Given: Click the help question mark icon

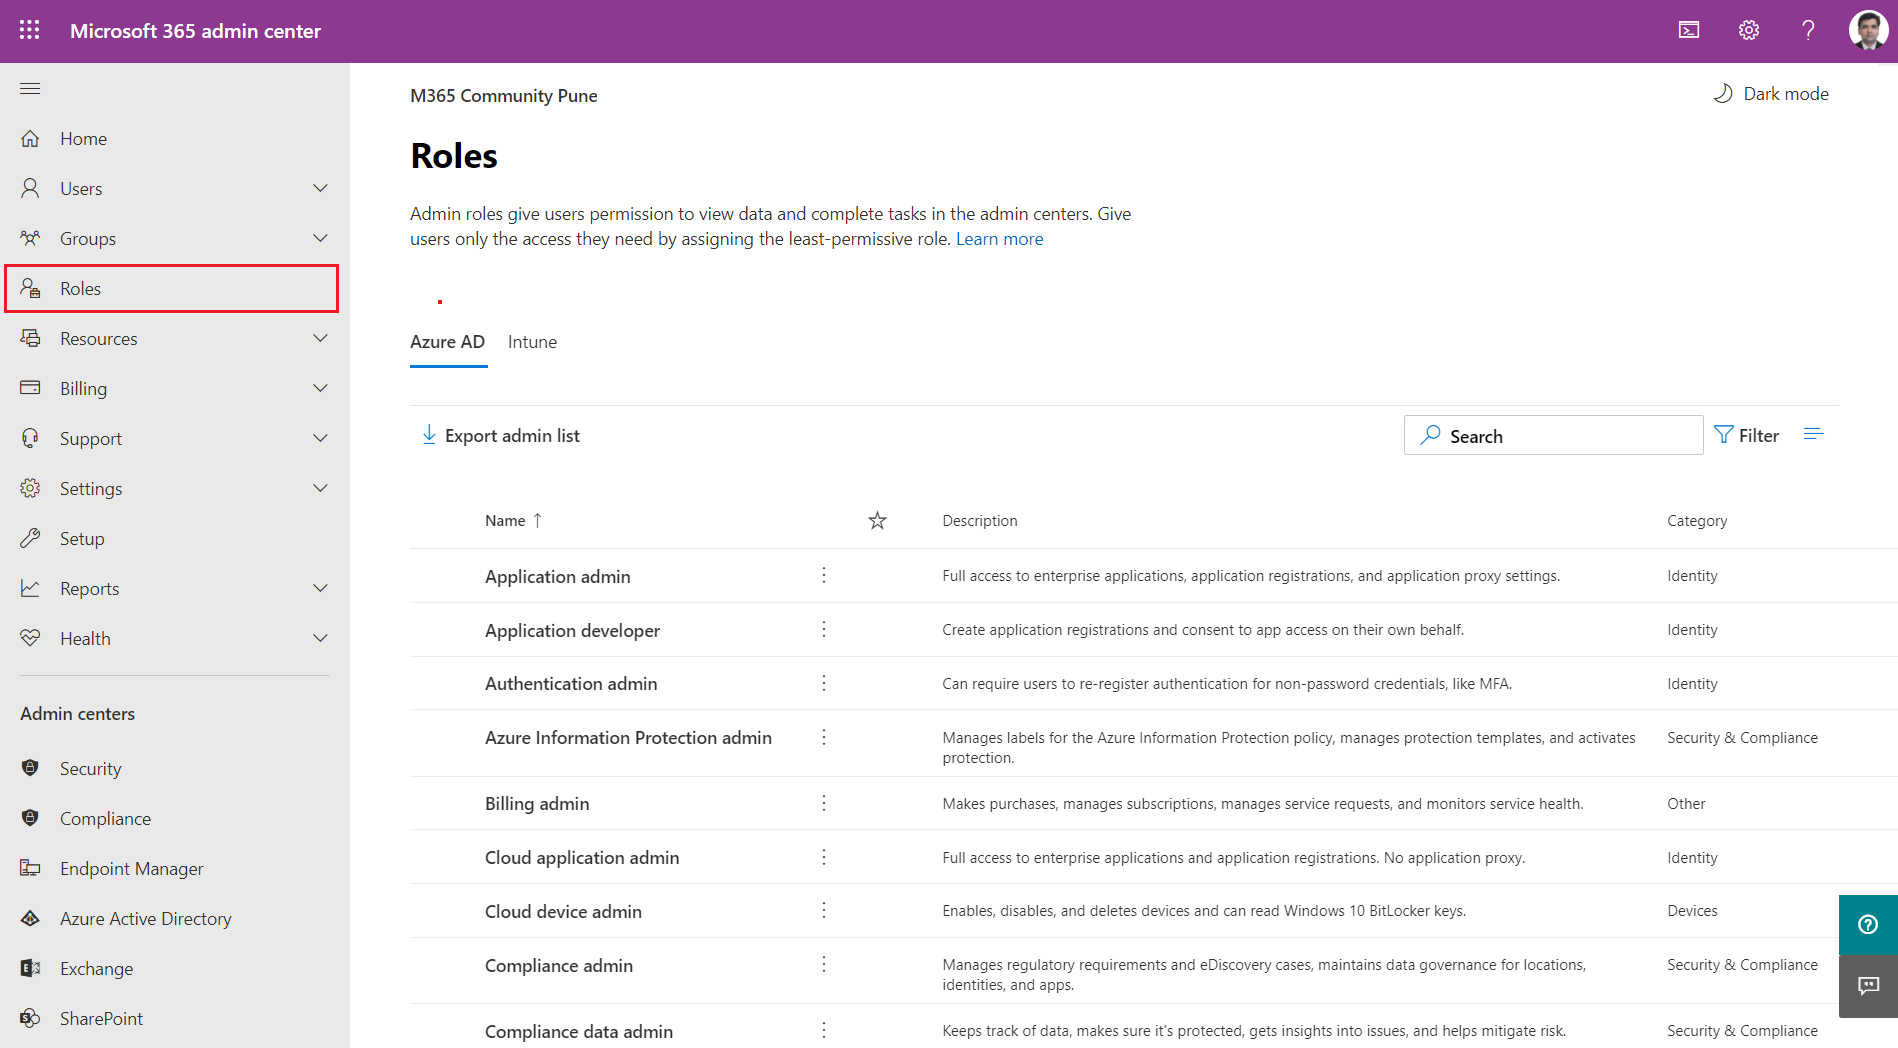Looking at the screenshot, I should coord(1808,30).
